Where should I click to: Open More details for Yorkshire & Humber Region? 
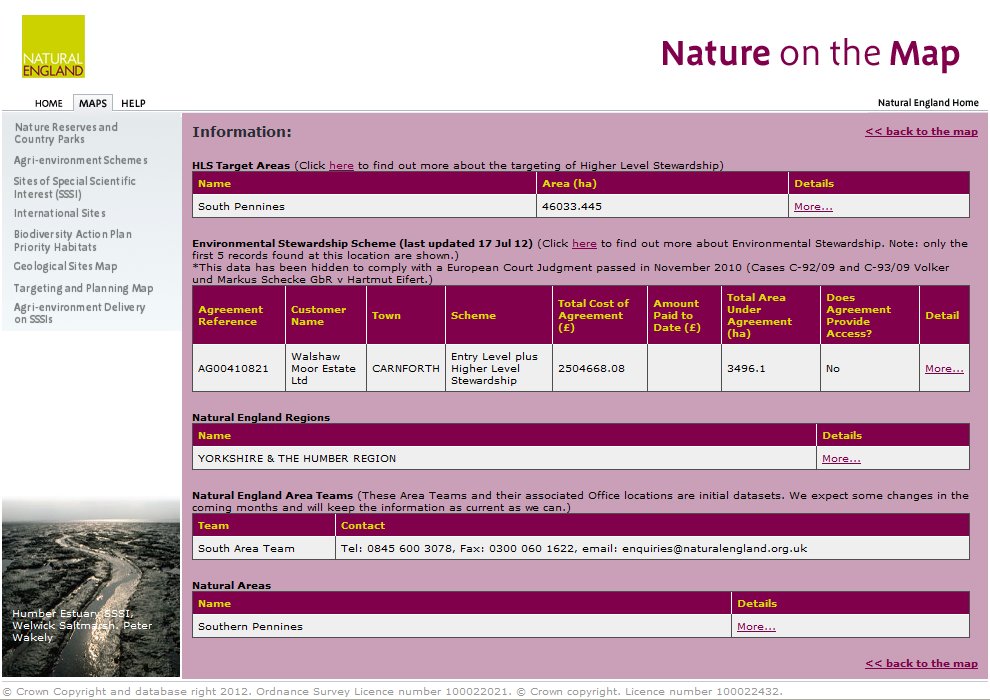[841, 458]
